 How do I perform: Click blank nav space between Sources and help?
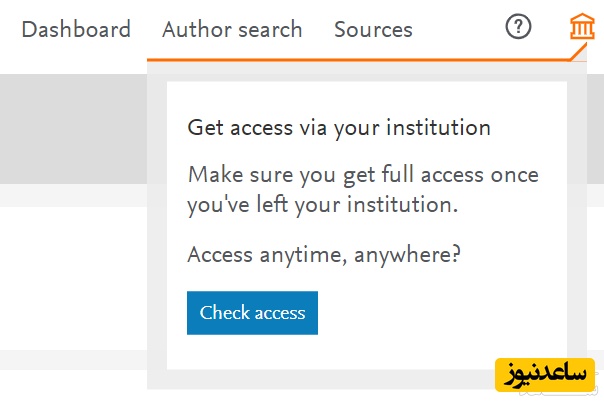458,29
